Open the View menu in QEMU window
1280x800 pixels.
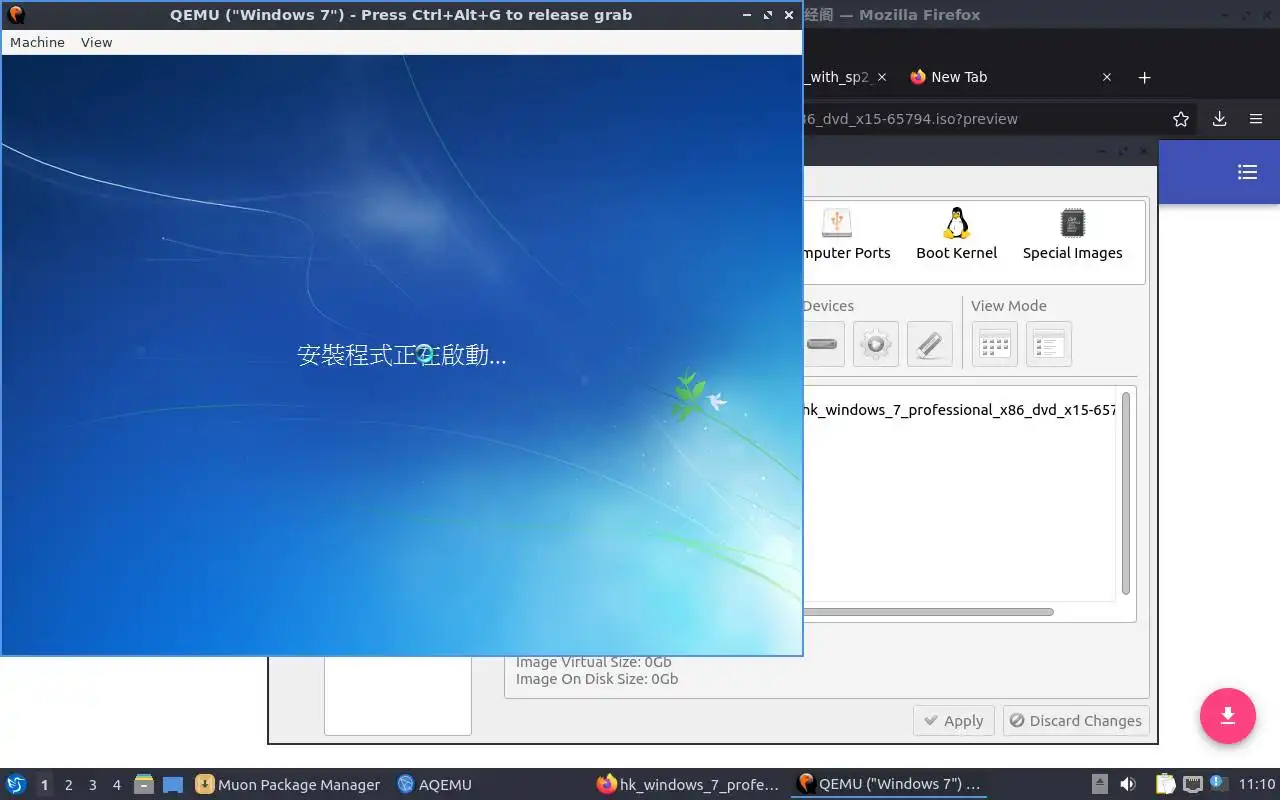click(96, 42)
